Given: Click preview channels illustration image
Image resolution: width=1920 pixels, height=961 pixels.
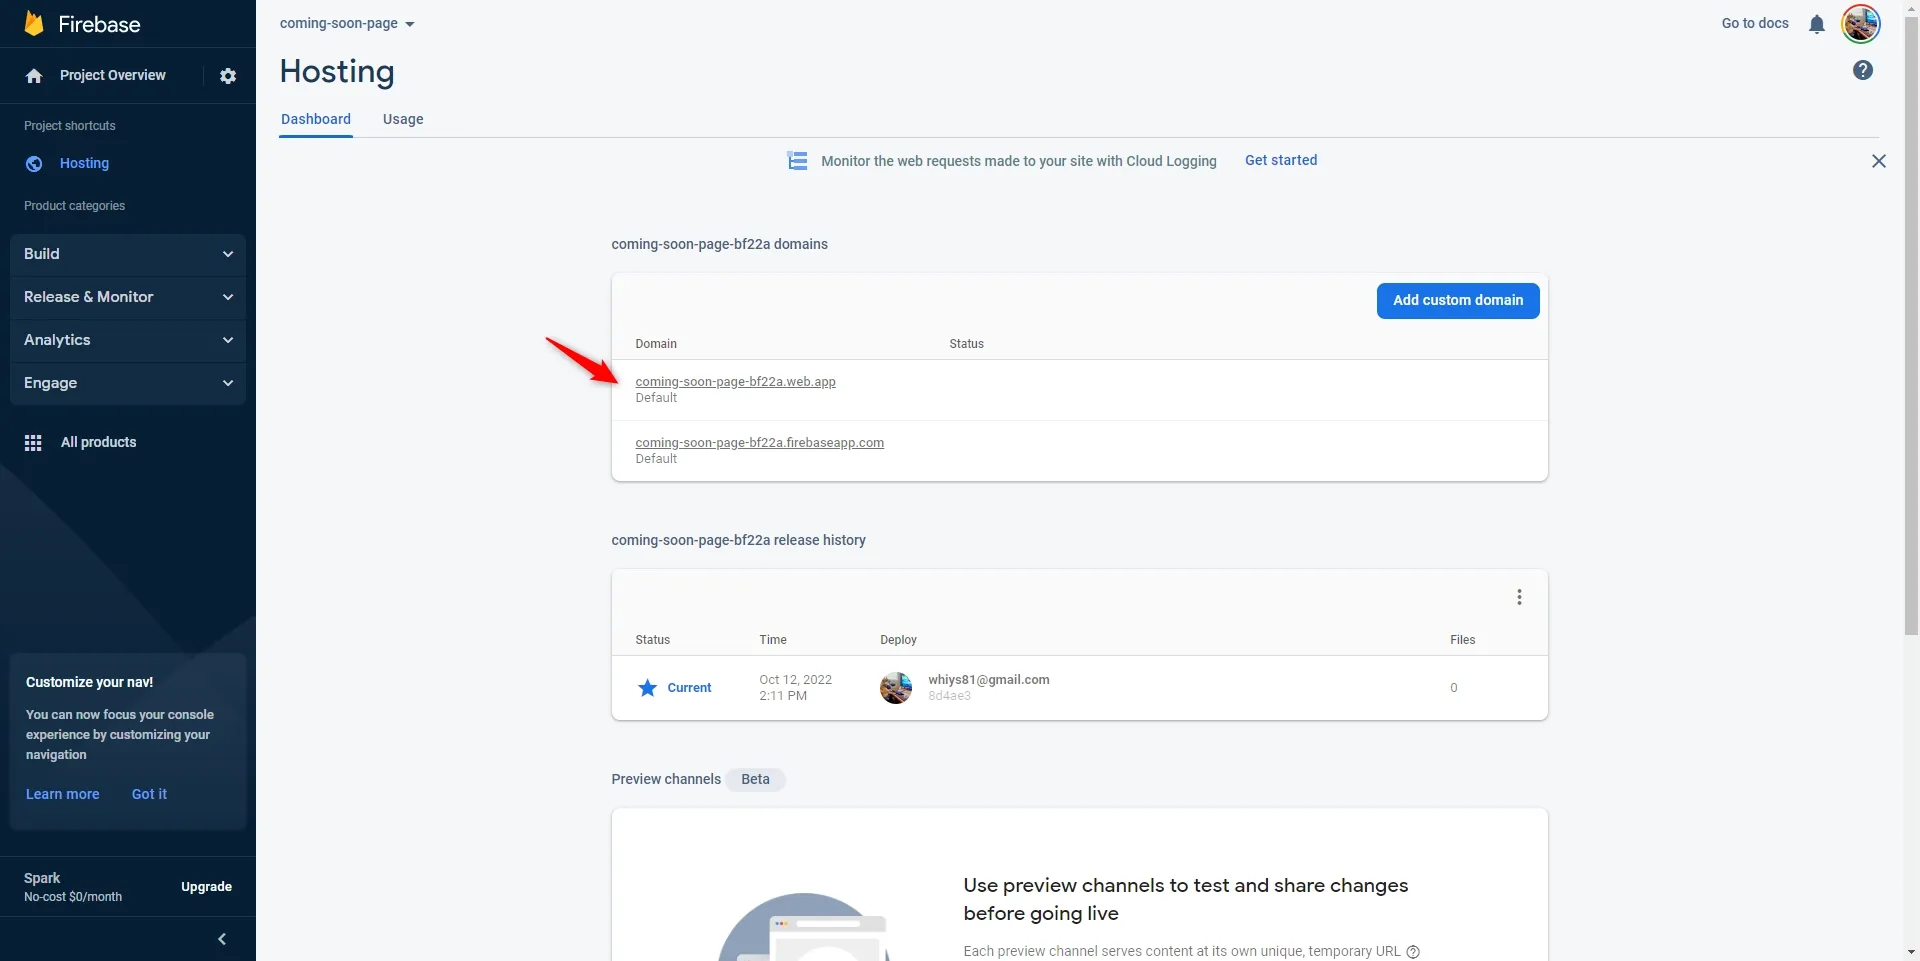Looking at the screenshot, I should [804, 927].
